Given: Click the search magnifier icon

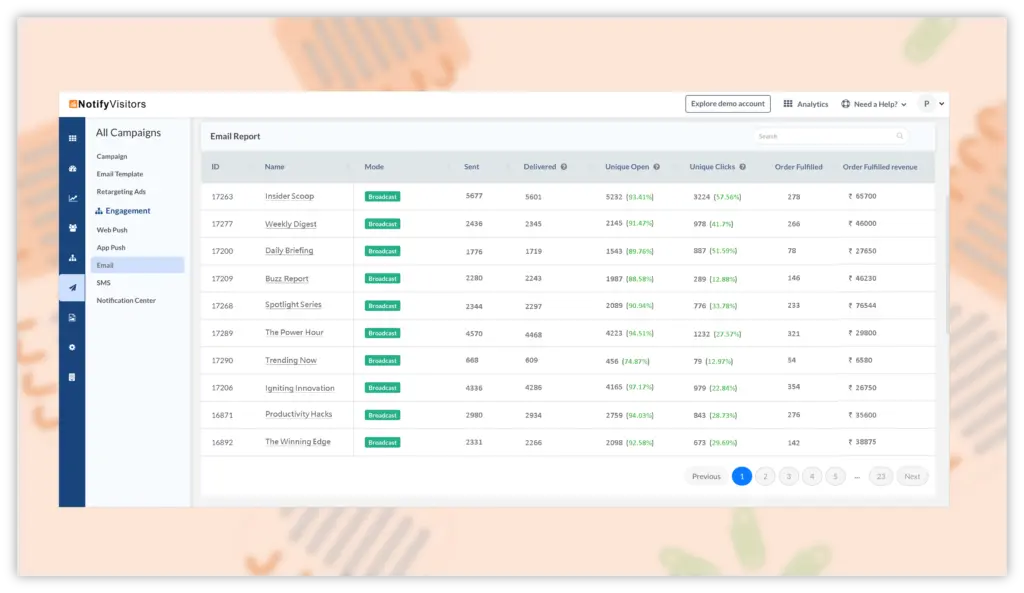Looking at the screenshot, I should 900,136.
